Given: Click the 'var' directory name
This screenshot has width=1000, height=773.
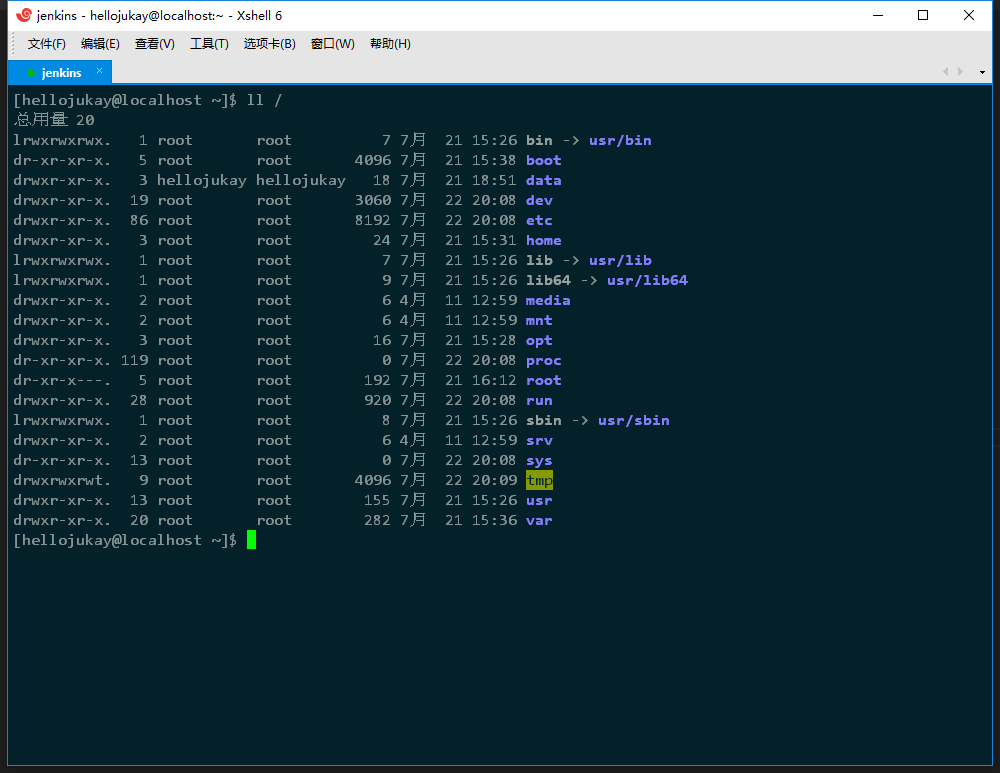Looking at the screenshot, I should point(539,520).
